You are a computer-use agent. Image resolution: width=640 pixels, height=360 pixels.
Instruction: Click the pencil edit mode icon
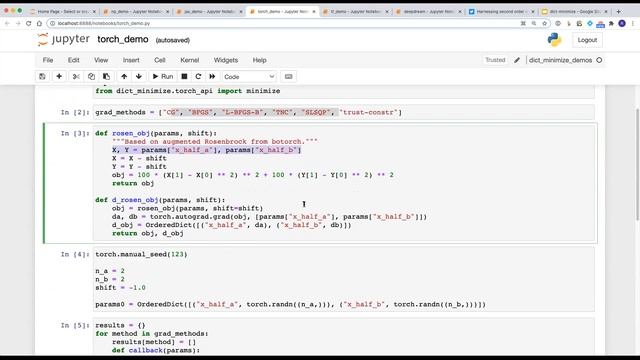pos(517,60)
